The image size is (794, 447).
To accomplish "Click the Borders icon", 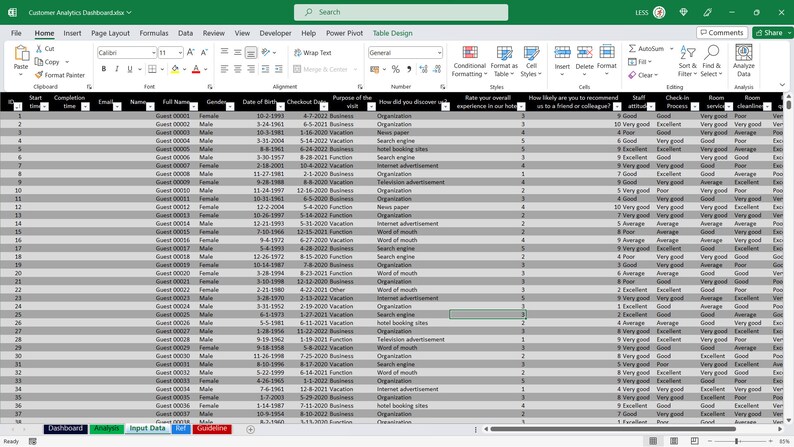I will pos(152,69).
